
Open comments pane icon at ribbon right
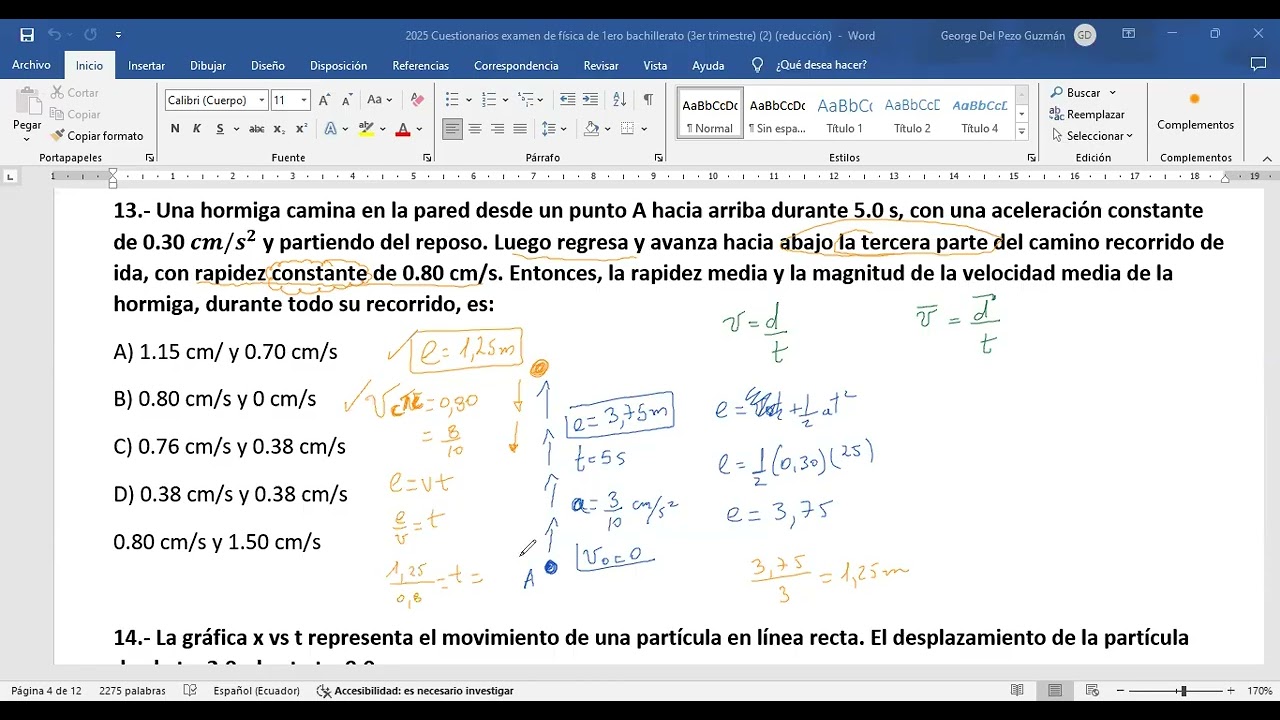coord(1258,65)
